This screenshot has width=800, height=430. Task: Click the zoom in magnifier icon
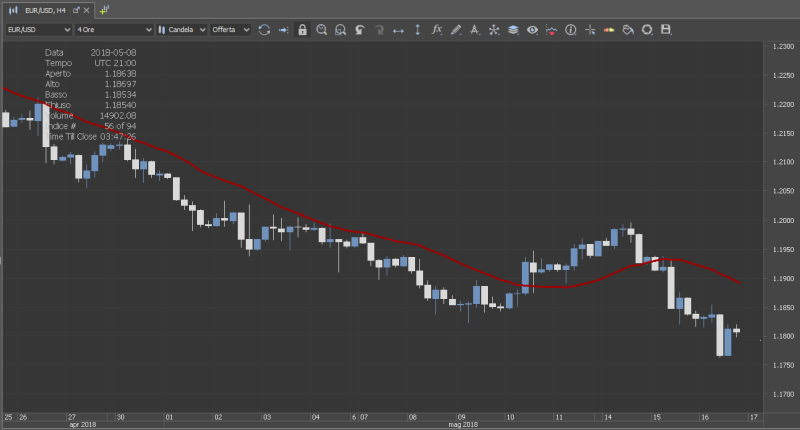click(x=322, y=30)
